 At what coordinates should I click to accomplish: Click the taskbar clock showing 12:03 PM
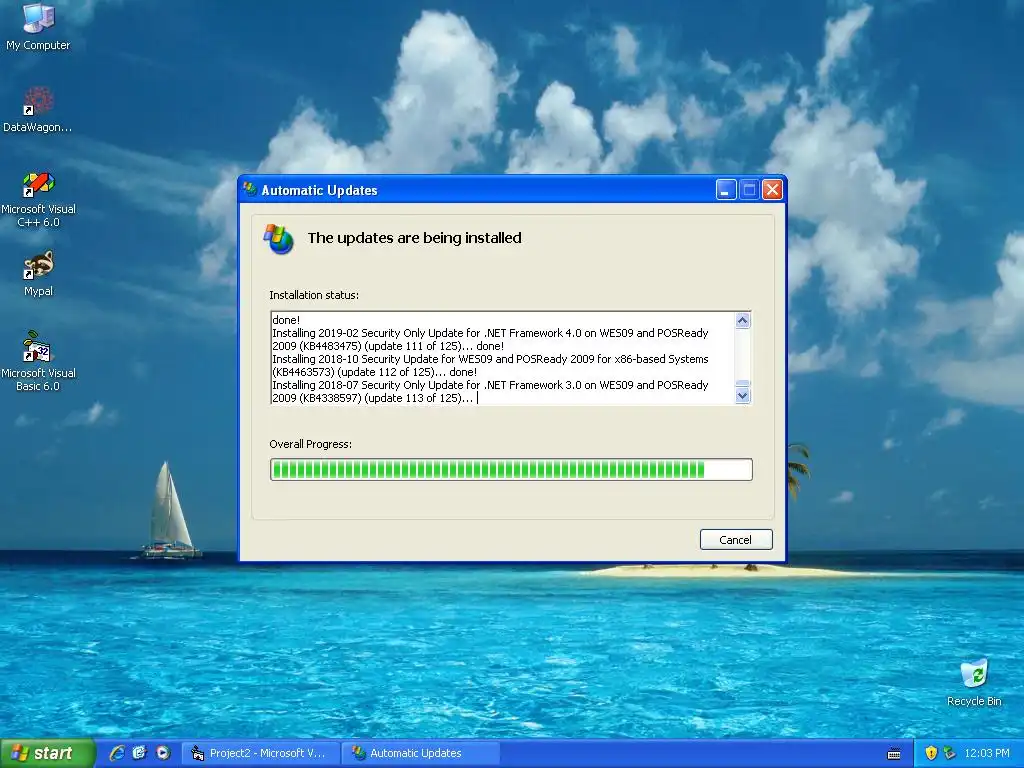tap(987, 753)
